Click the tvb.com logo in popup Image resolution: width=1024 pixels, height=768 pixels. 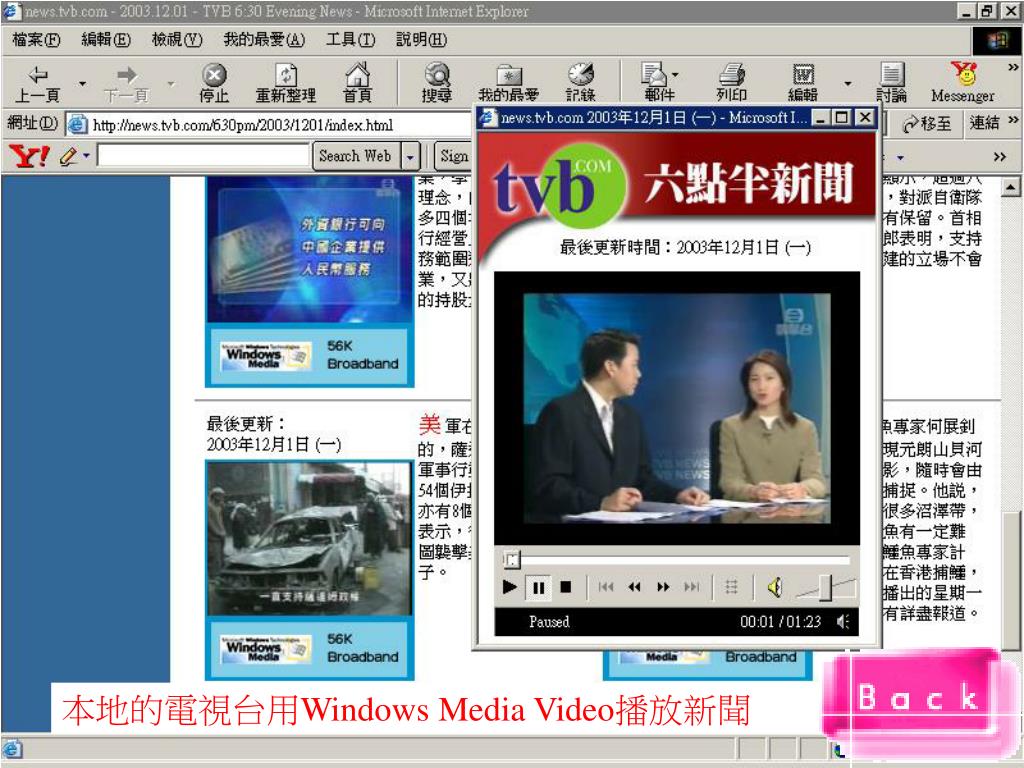[x=558, y=186]
